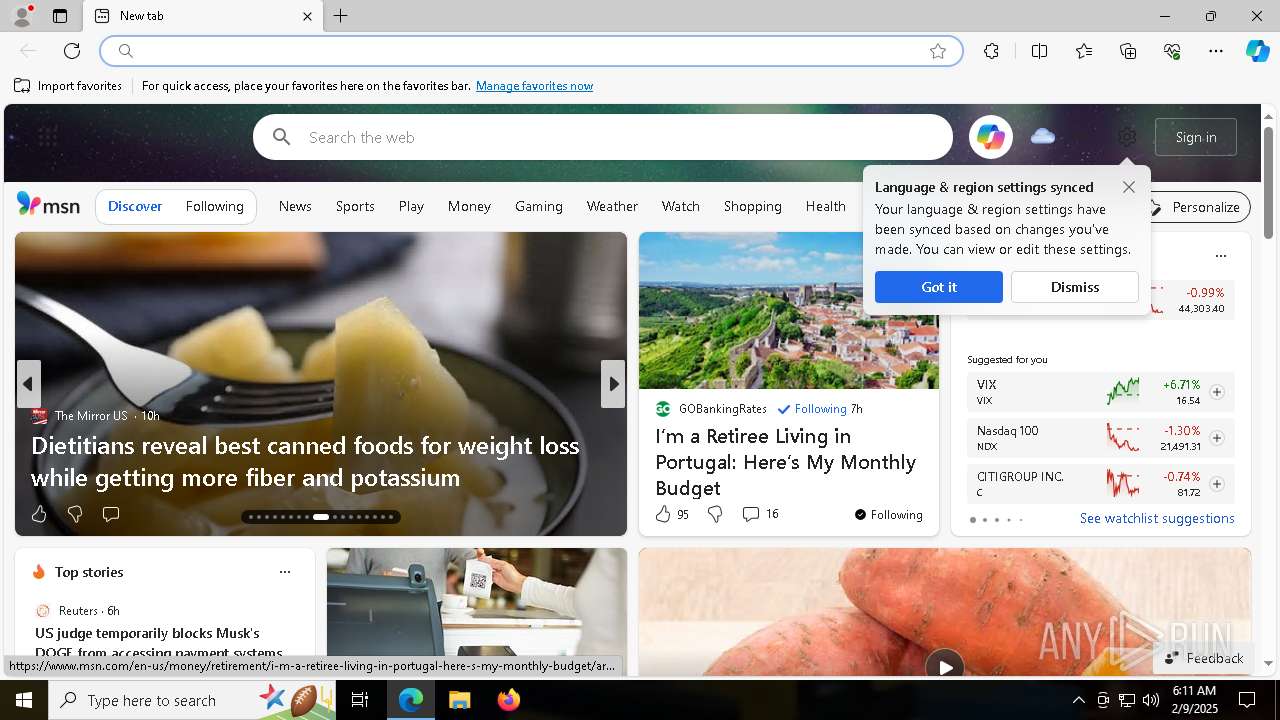Open the weather cloud icon
This screenshot has height=720, width=1280.
coord(1043,136)
